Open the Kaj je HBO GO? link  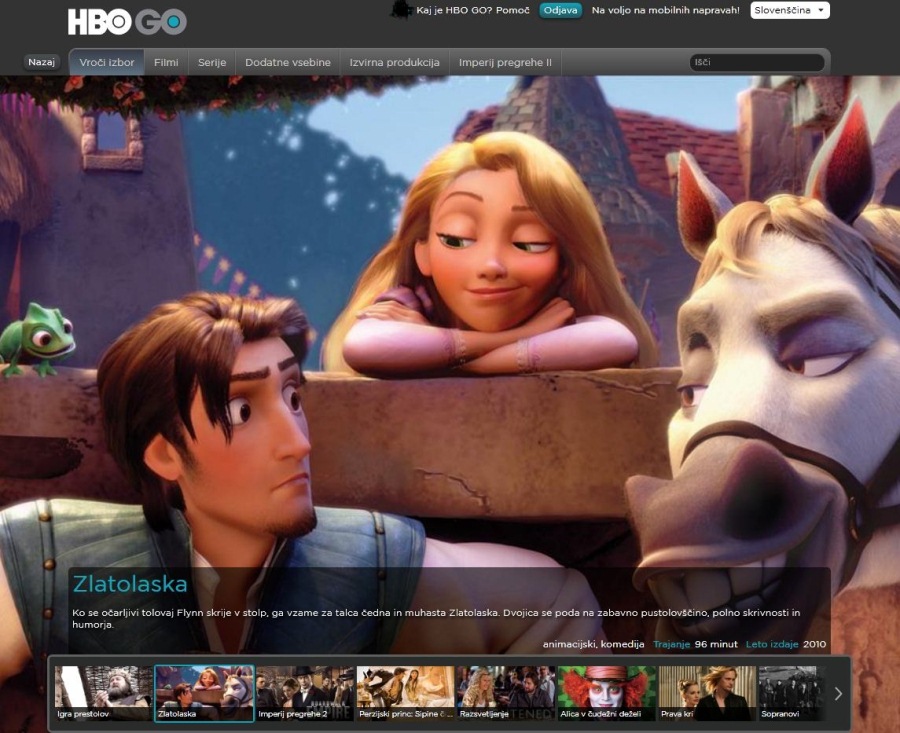coord(454,10)
